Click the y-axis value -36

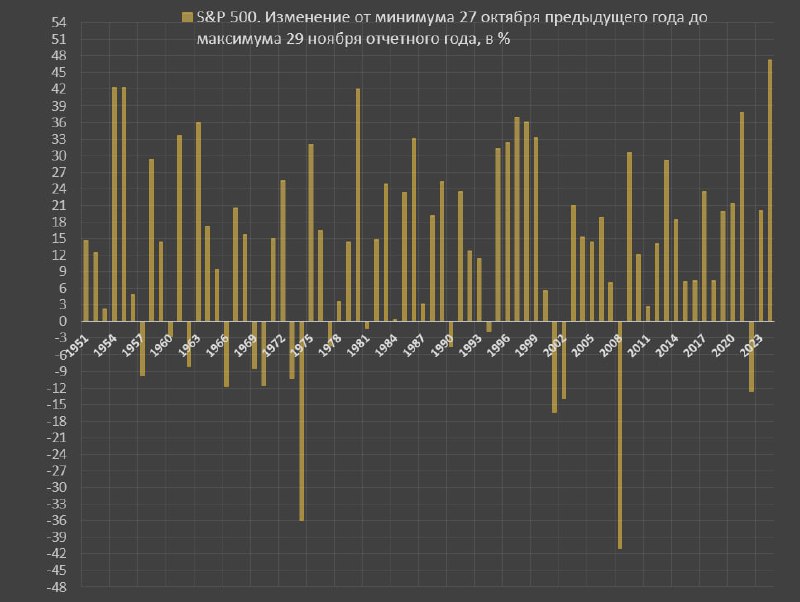click(x=57, y=521)
